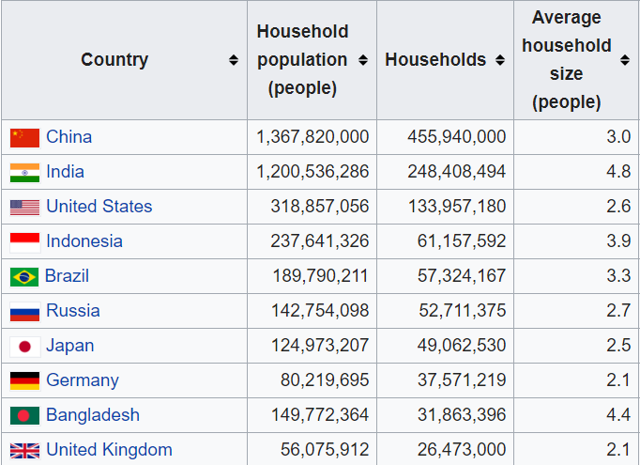Click the Russia flag icon
Image resolution: width=640 pixels, height=465 pixels.
(x=25, y=311)
